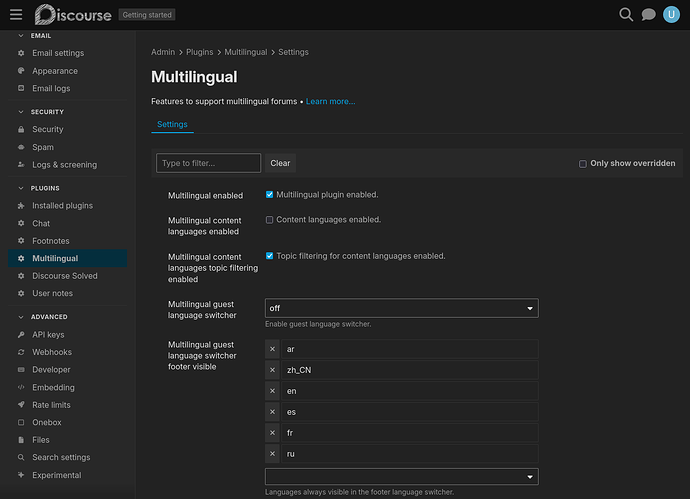
Task: Click the icon beside Experimental
Action: (21, 475)
